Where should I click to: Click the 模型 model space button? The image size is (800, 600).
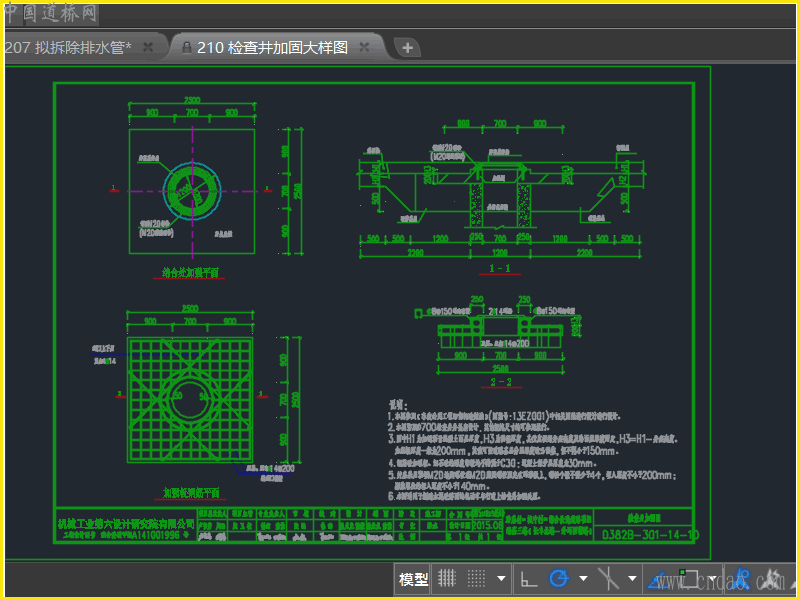[x=413, y=579]
